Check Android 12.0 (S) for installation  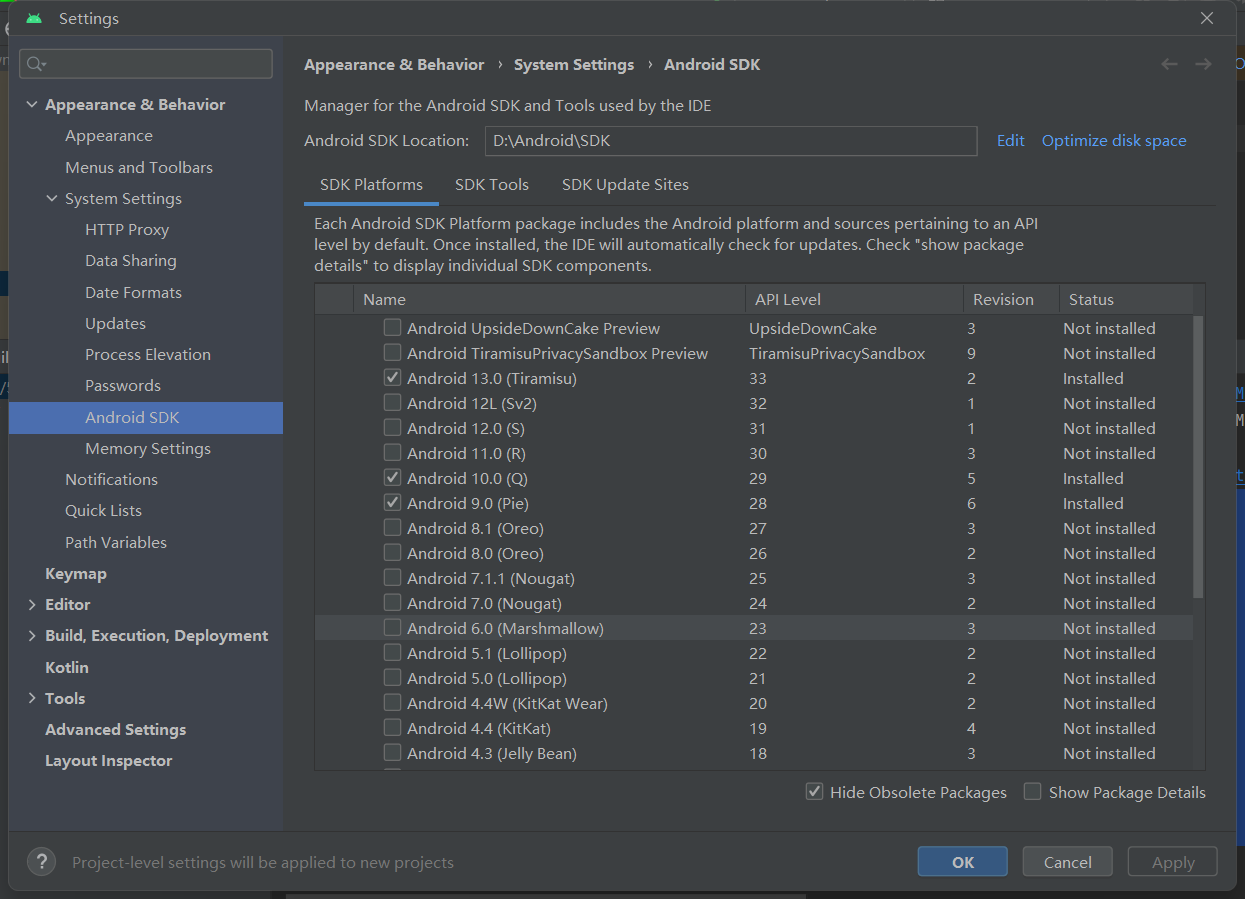pyautogui.click(x=391, y=427)
